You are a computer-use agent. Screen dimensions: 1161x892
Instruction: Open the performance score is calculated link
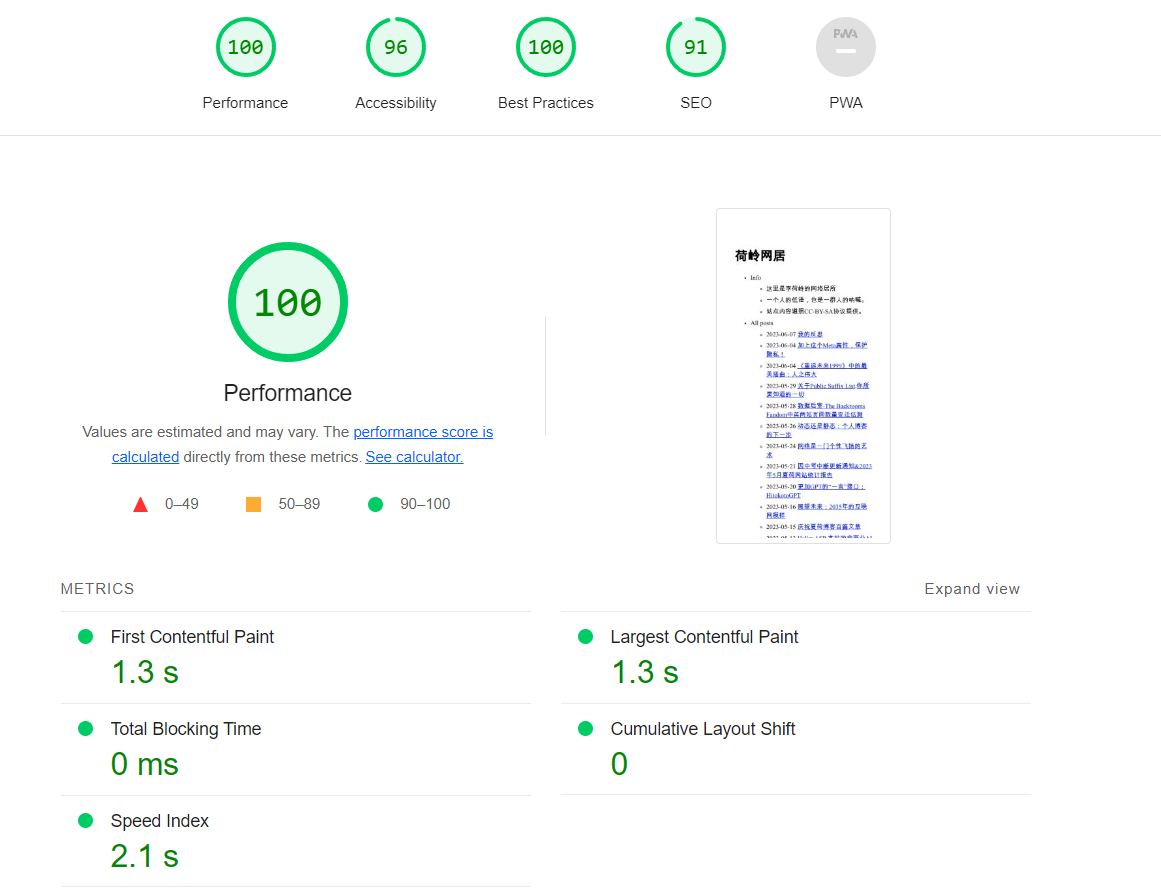tap(423, 432)
